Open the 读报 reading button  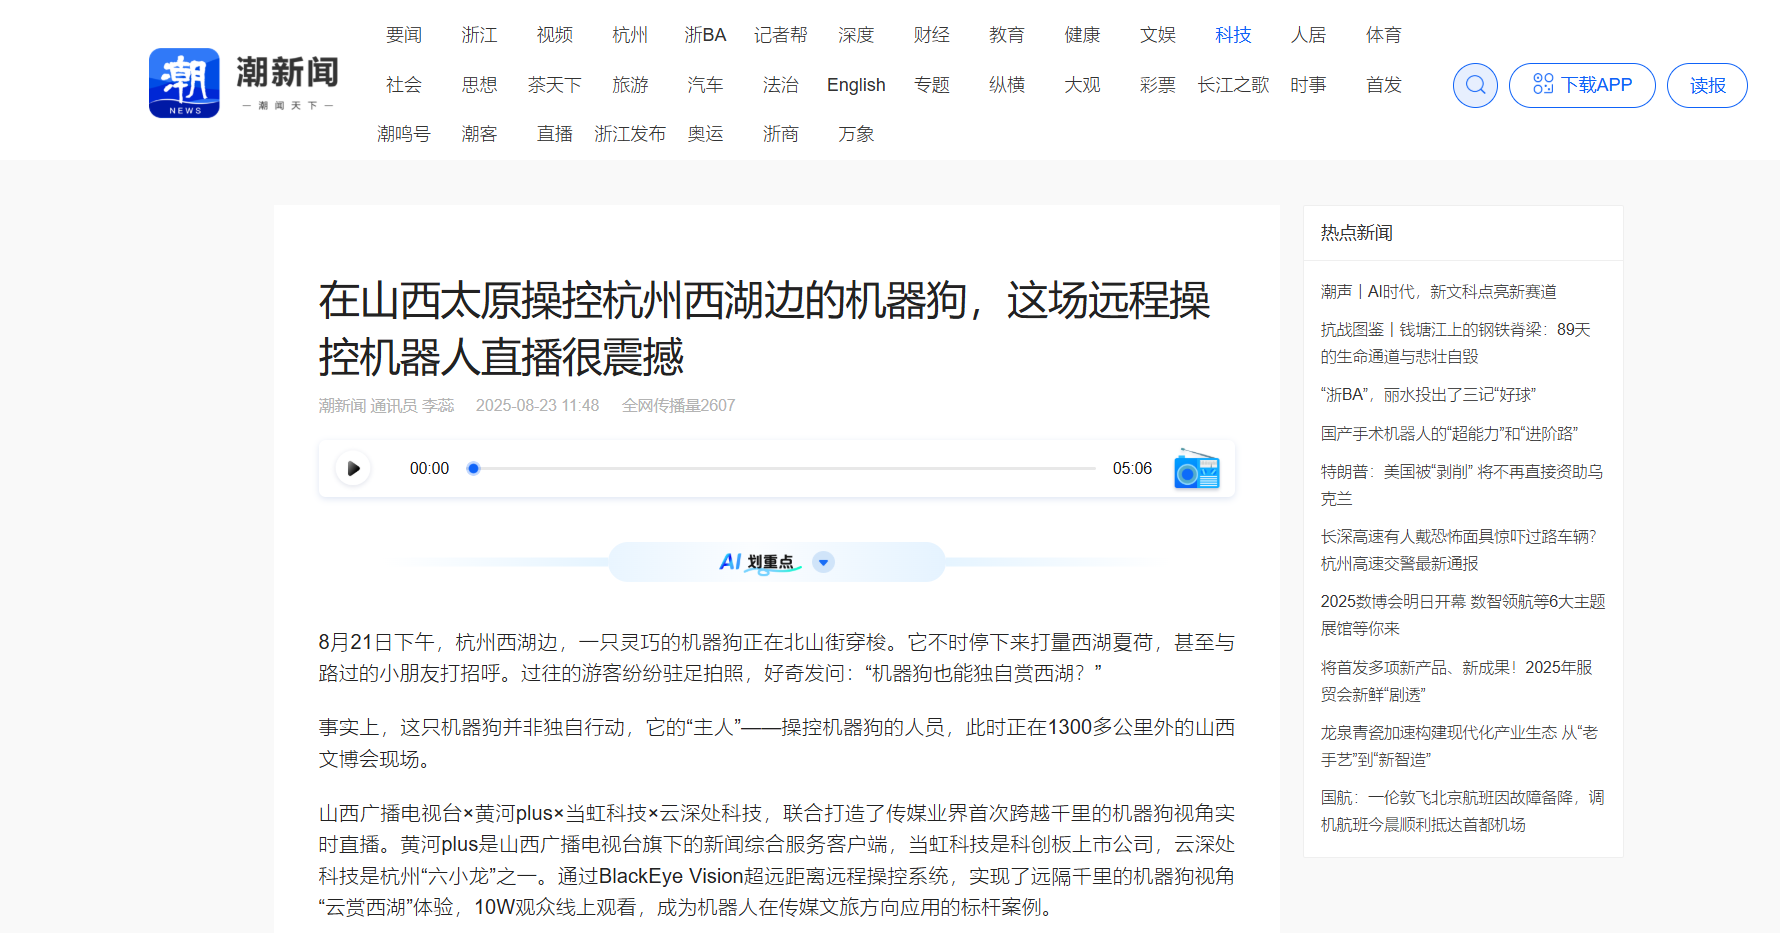(x=1706, y=85)
